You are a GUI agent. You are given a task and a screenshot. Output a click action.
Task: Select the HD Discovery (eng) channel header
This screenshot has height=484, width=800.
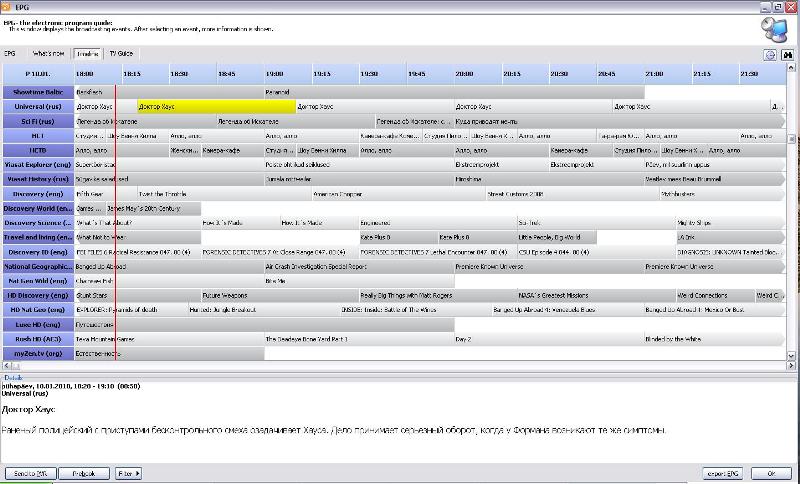(38, 295)
